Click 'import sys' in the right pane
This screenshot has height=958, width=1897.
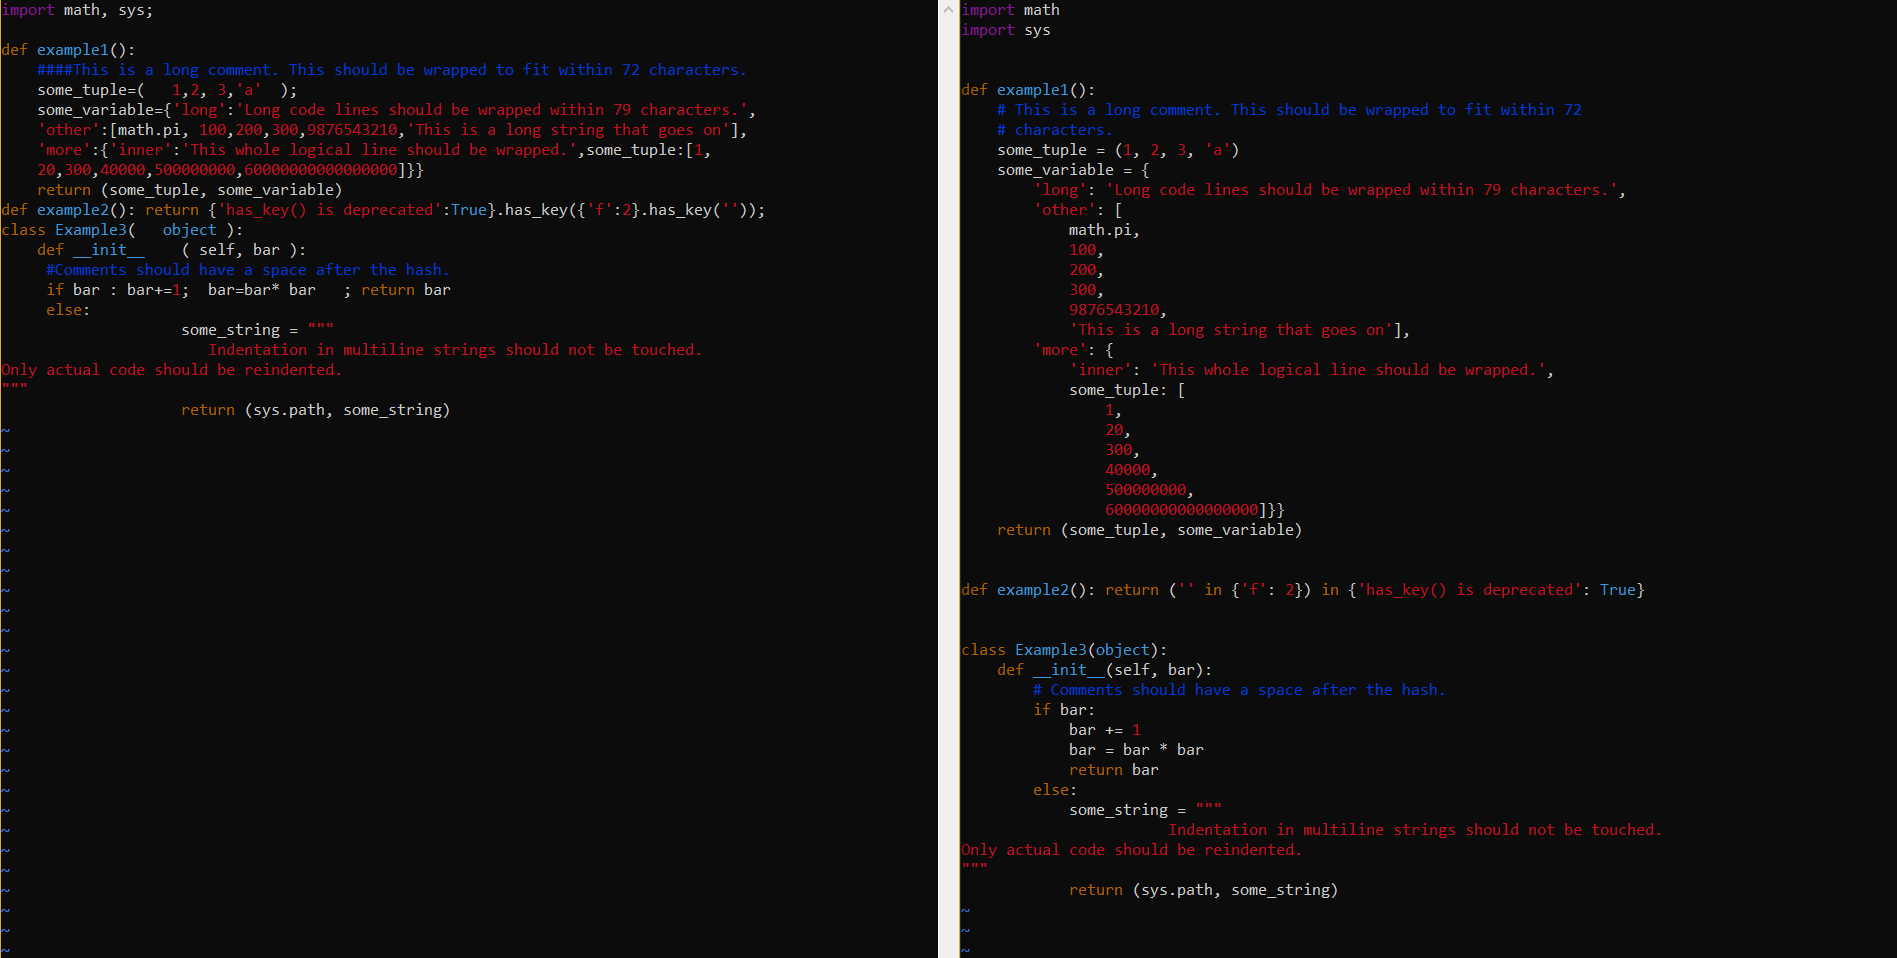pos(1006,30)
